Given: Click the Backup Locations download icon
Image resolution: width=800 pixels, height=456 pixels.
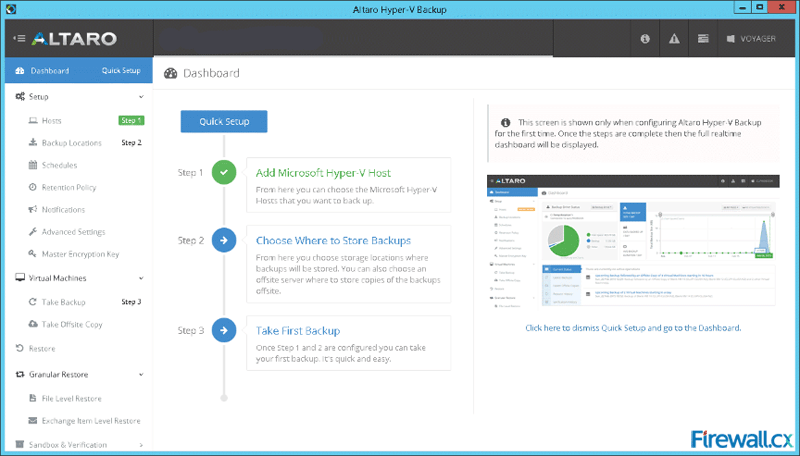Looking at the screenshot, I should (x=33, y=142).
